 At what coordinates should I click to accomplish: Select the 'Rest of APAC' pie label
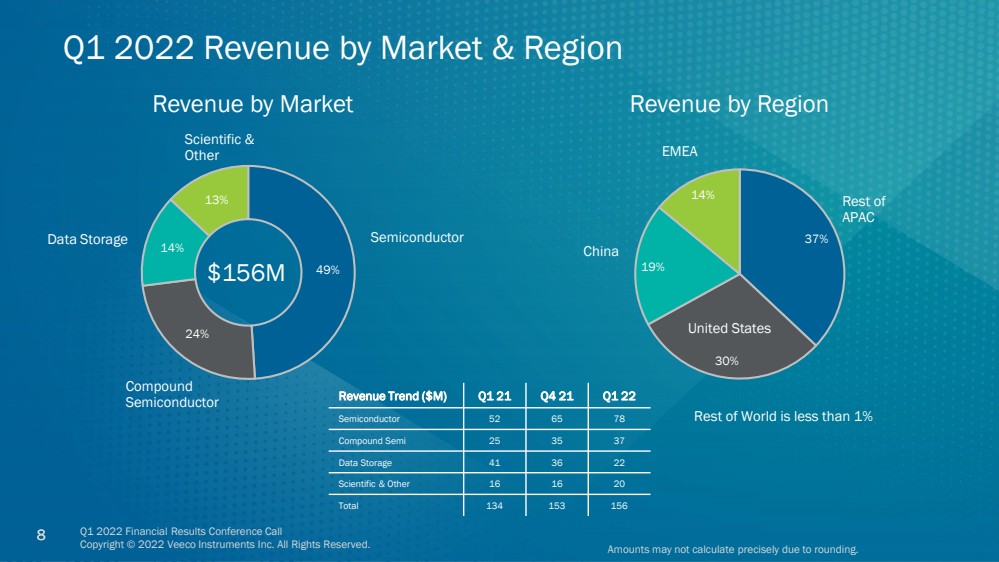click(863, 209)
